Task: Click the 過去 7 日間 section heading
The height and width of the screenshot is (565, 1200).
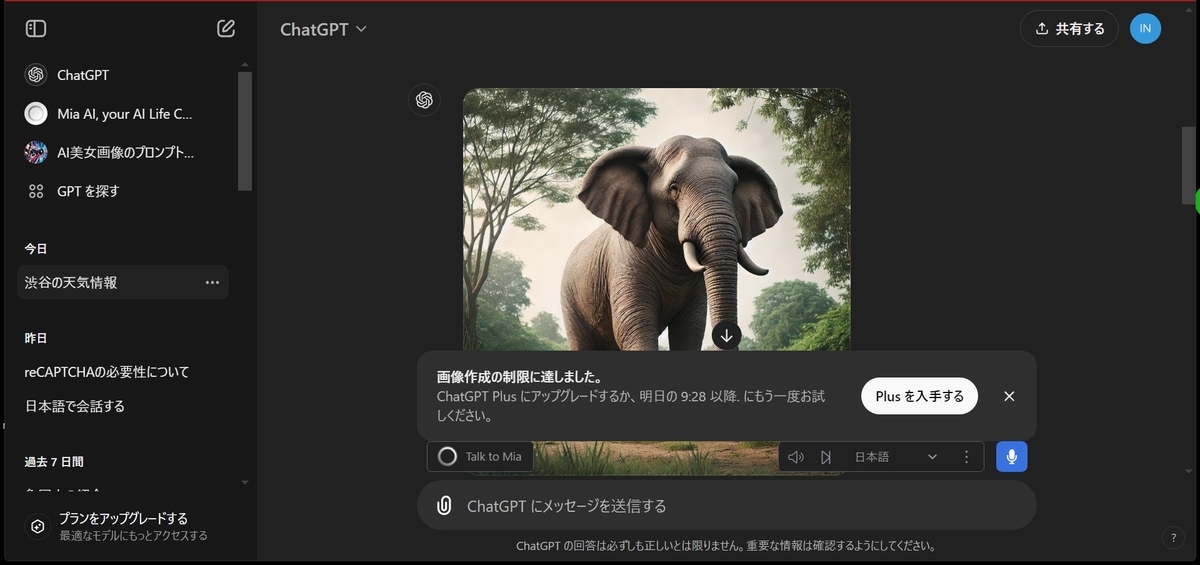Action: [x=54, y=462]
